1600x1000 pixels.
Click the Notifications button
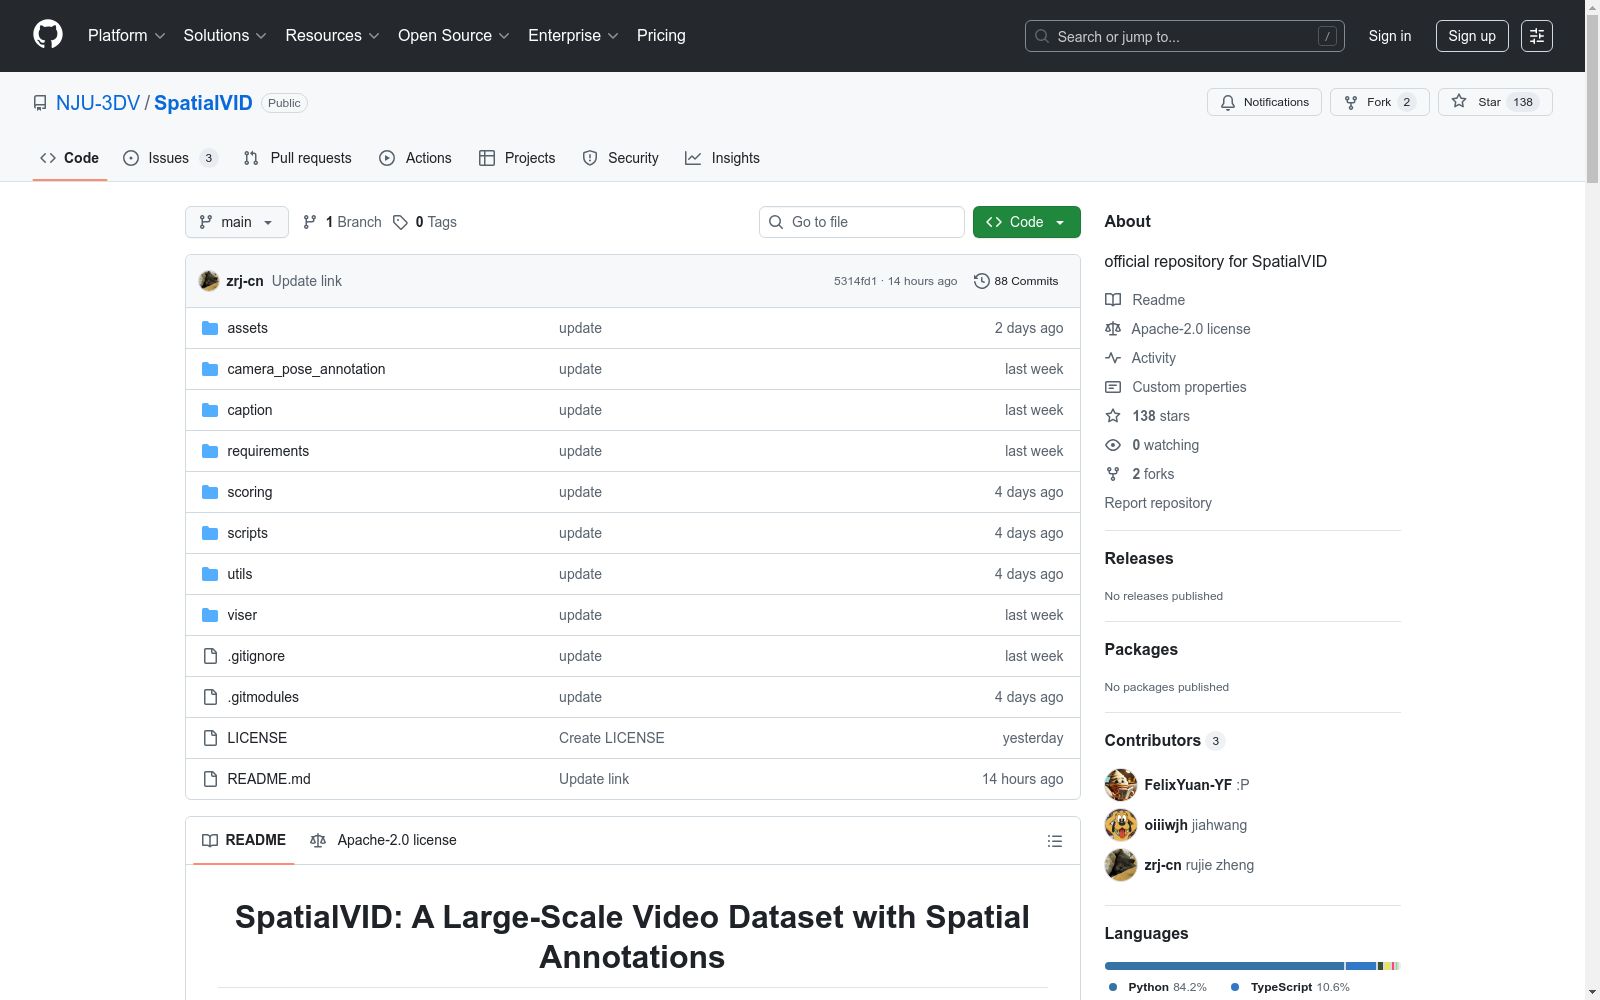coord(1265,102)
